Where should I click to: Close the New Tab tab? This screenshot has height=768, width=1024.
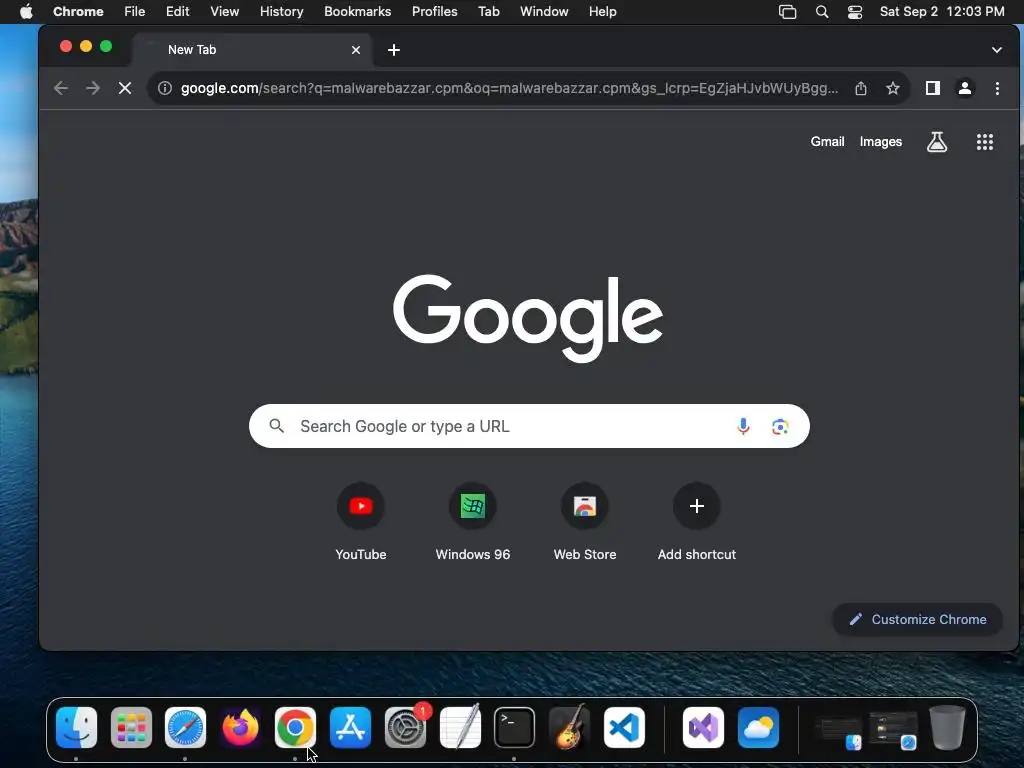tap(356, 50)
